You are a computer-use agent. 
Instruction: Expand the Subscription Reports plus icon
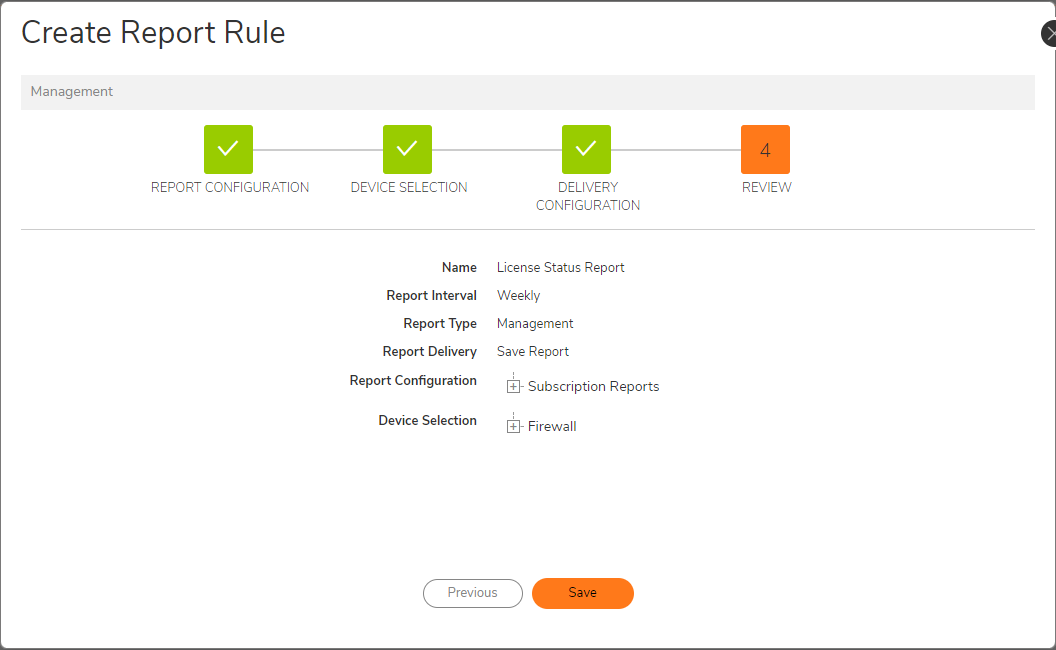click(514, 387)
